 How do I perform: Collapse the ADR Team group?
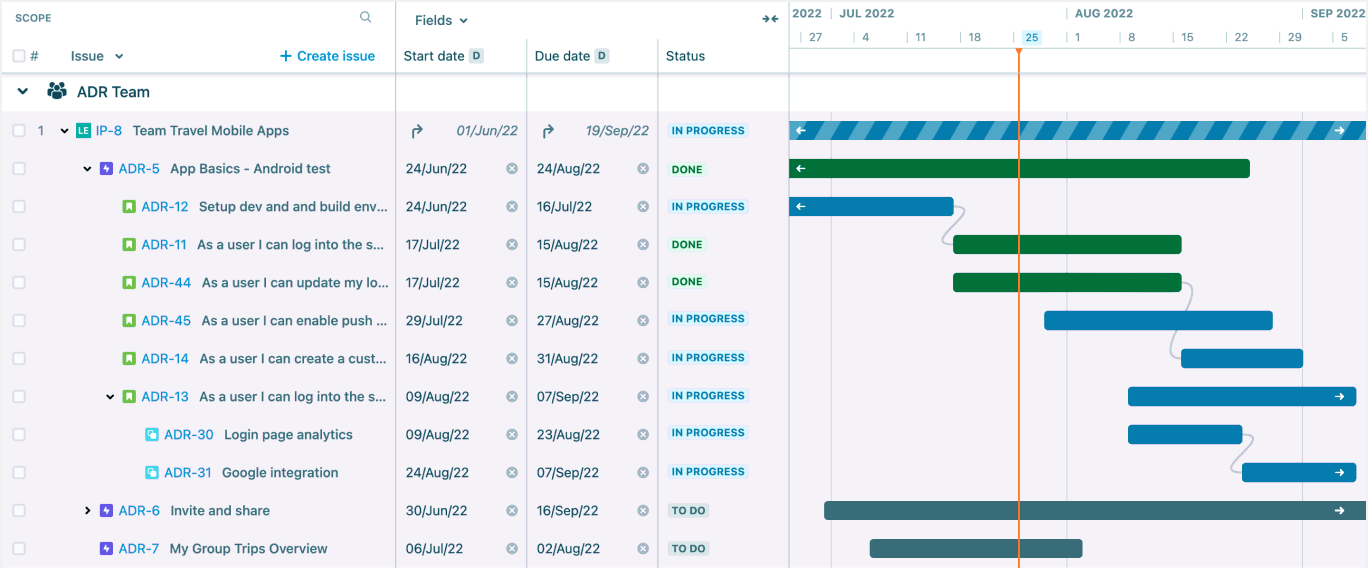(x=23, y=91)
